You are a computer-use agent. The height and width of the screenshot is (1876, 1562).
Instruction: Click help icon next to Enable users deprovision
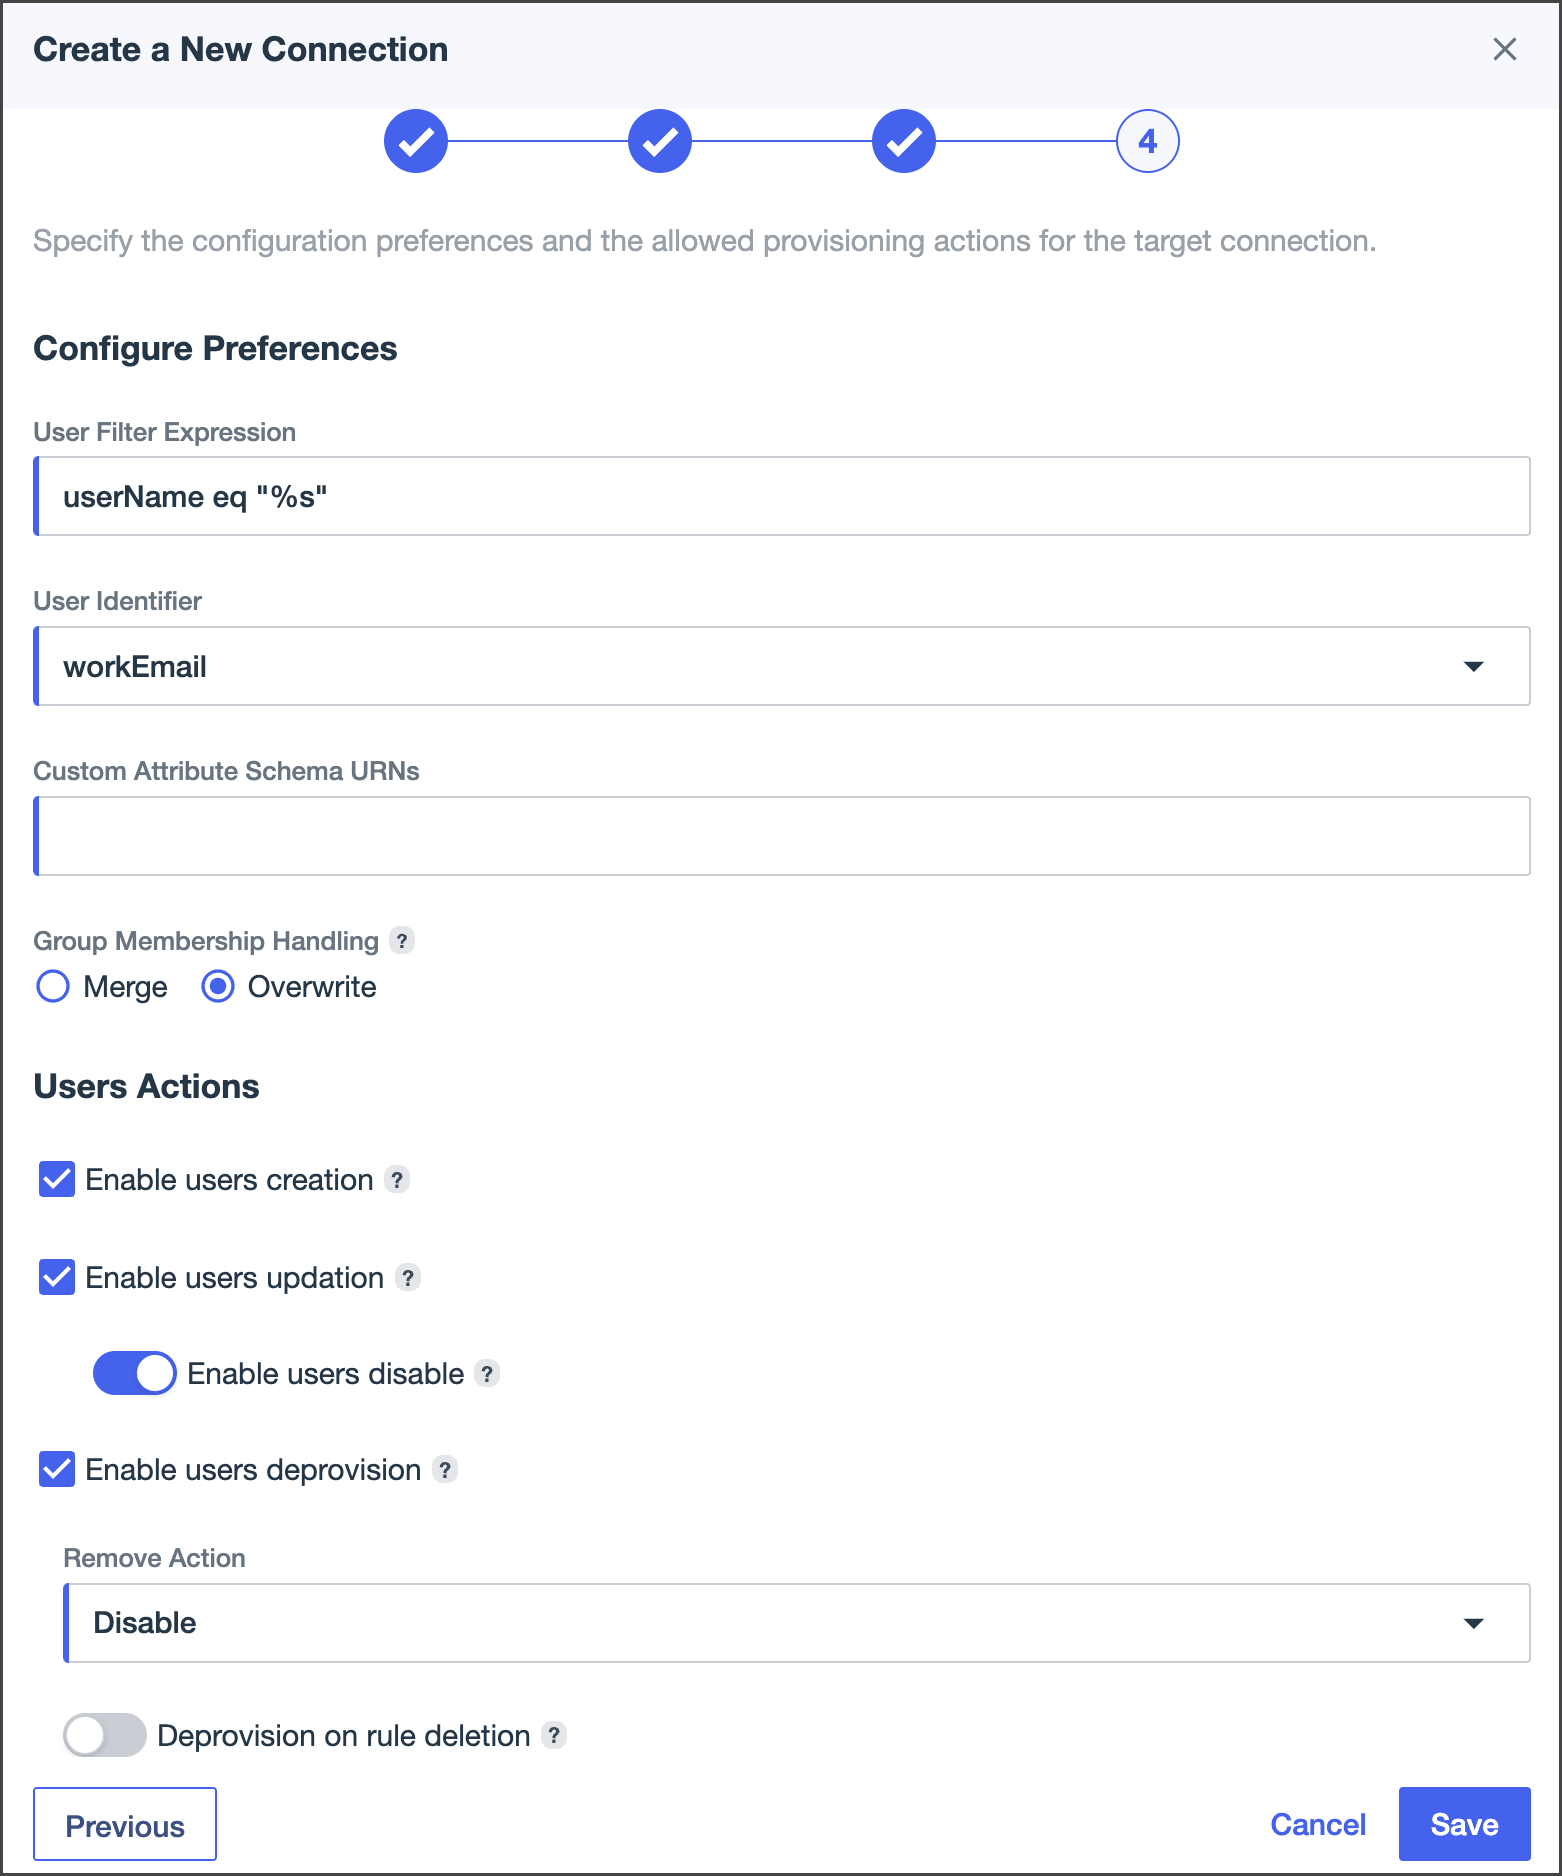(x=445, y=1470)
